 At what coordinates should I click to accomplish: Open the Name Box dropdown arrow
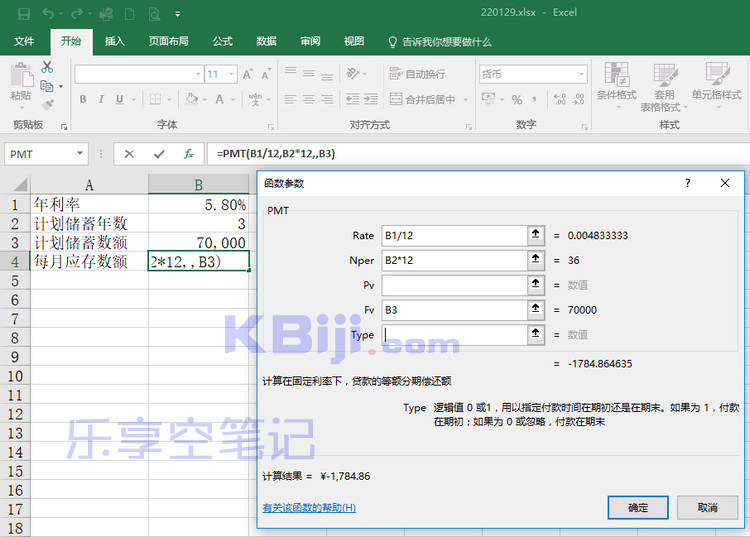(80, 153)
